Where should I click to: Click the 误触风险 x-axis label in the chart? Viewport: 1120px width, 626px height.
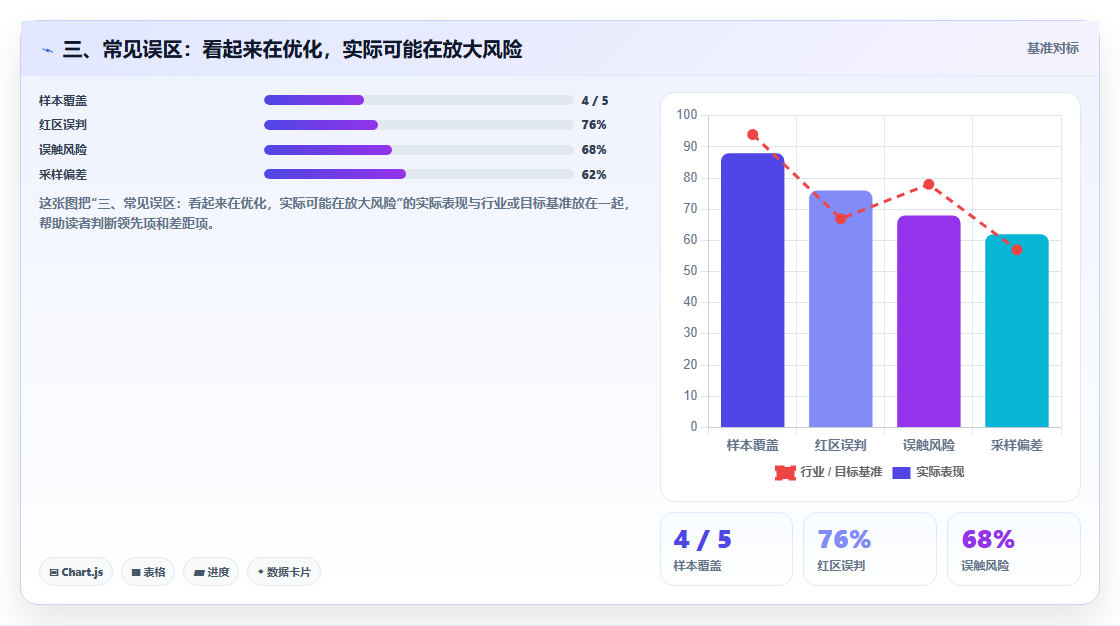point(929,445)
